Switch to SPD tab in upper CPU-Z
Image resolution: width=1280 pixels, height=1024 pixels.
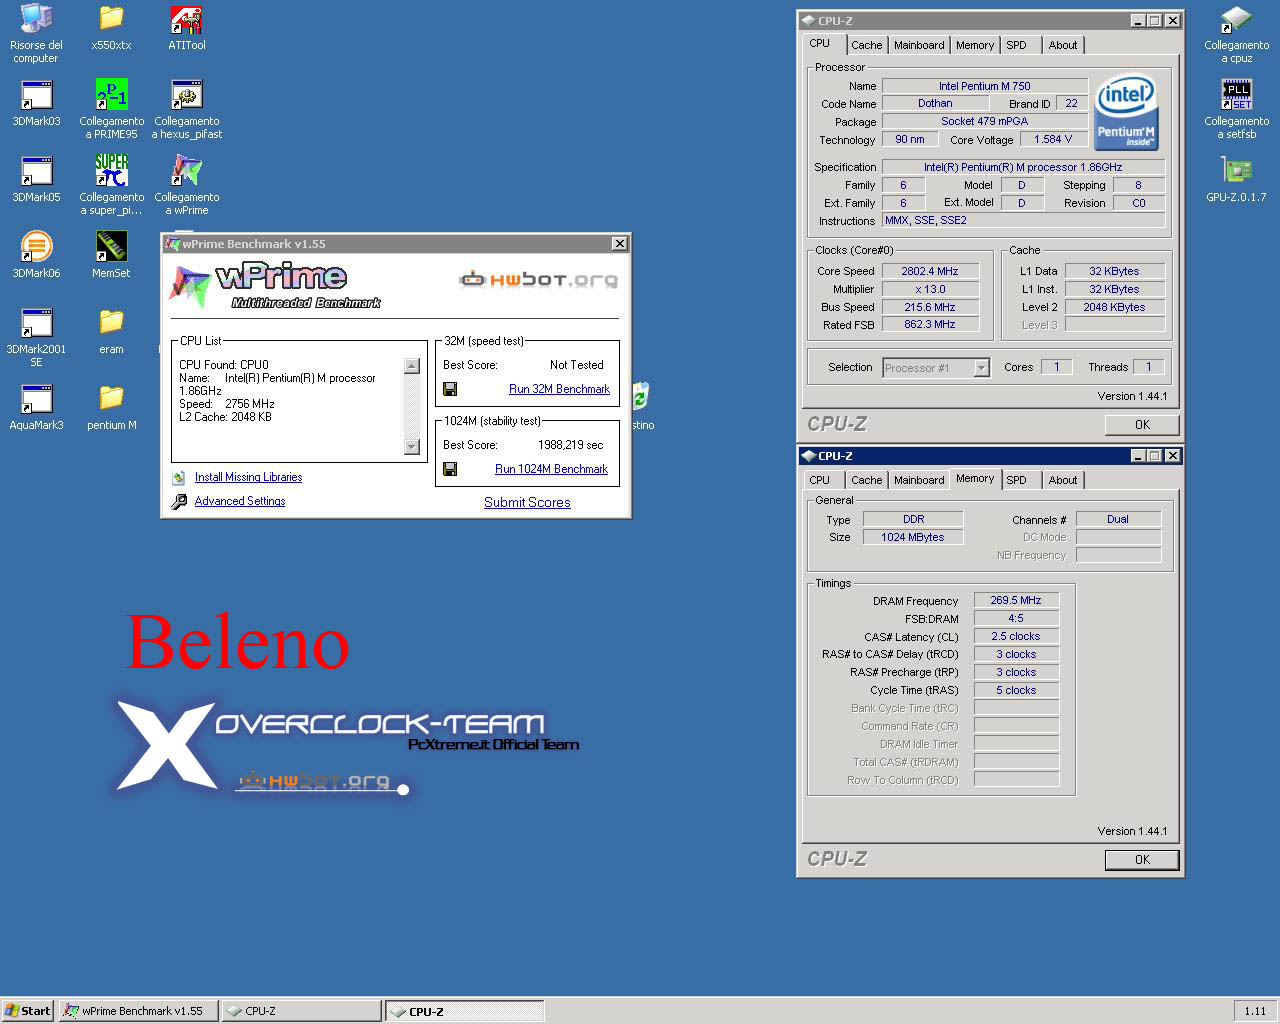(1016, 45)
